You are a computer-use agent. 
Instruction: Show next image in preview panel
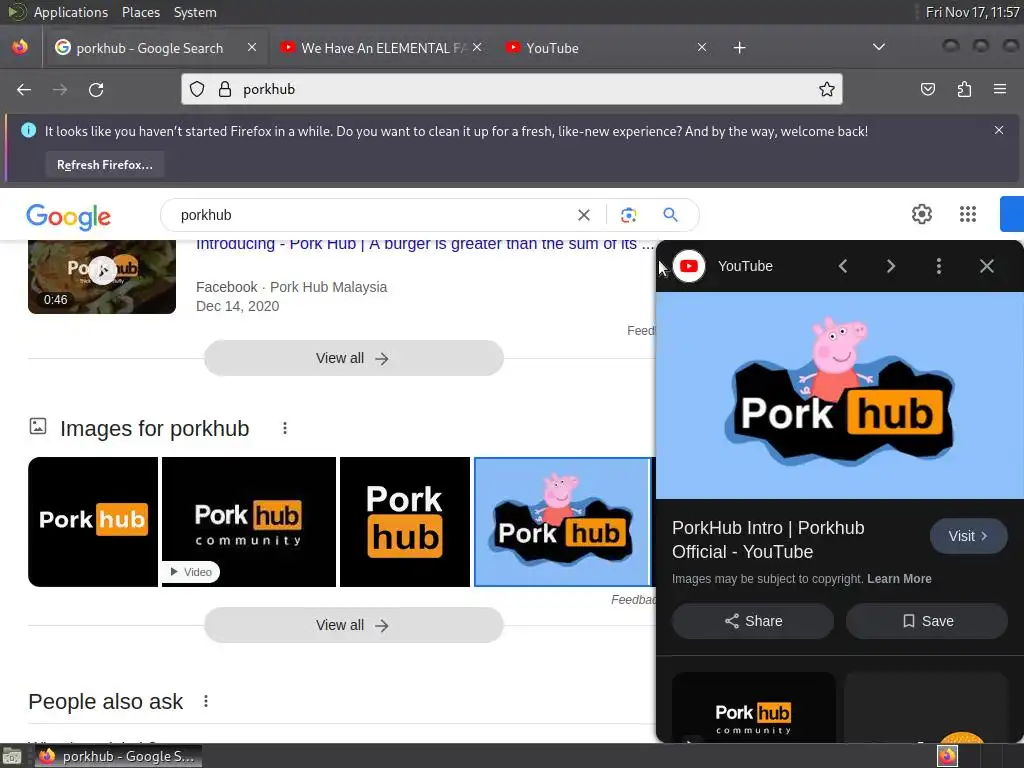(891, 266)
